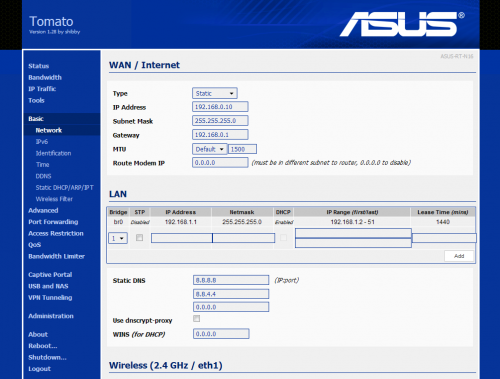This screenshot has height=379, width=500.
Task: Open the MTU Default dropdown
Action: pyautogui.click(x=210, y=149)
